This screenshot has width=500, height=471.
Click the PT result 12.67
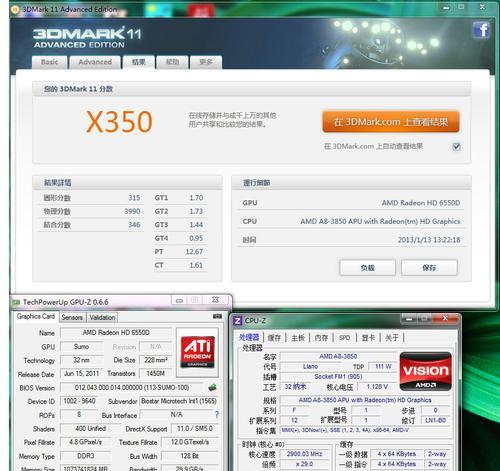pyautogui.click(x=194, y=252)
